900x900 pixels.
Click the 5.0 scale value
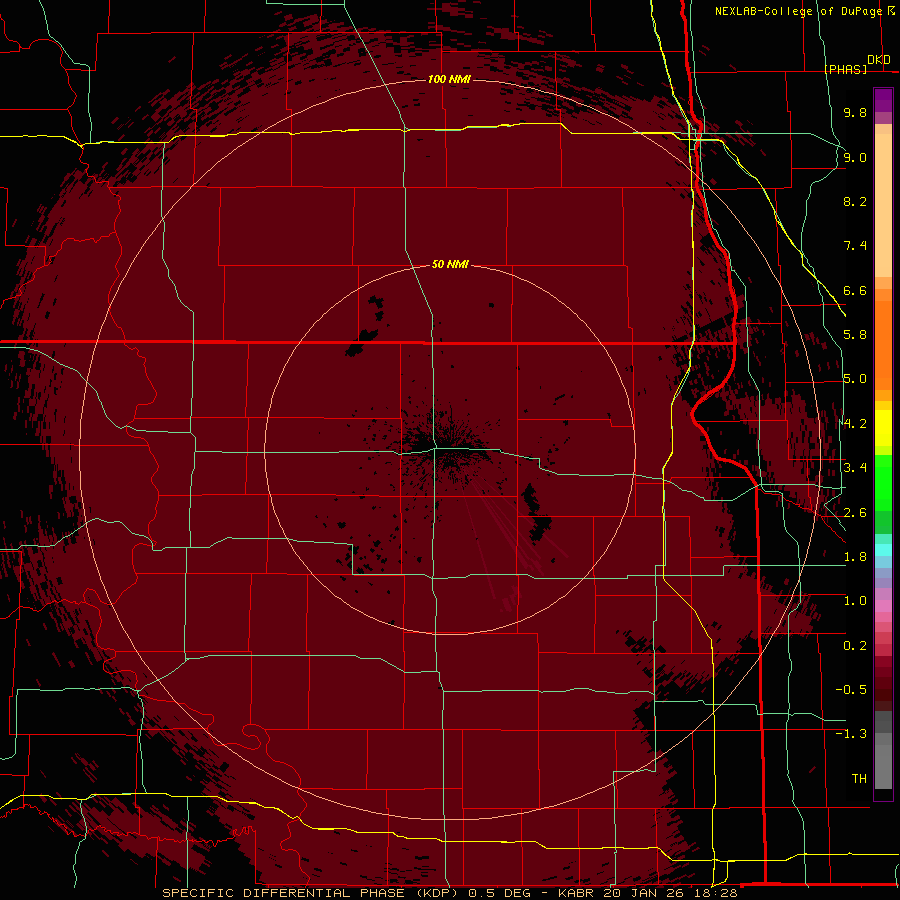click(855, 379)
